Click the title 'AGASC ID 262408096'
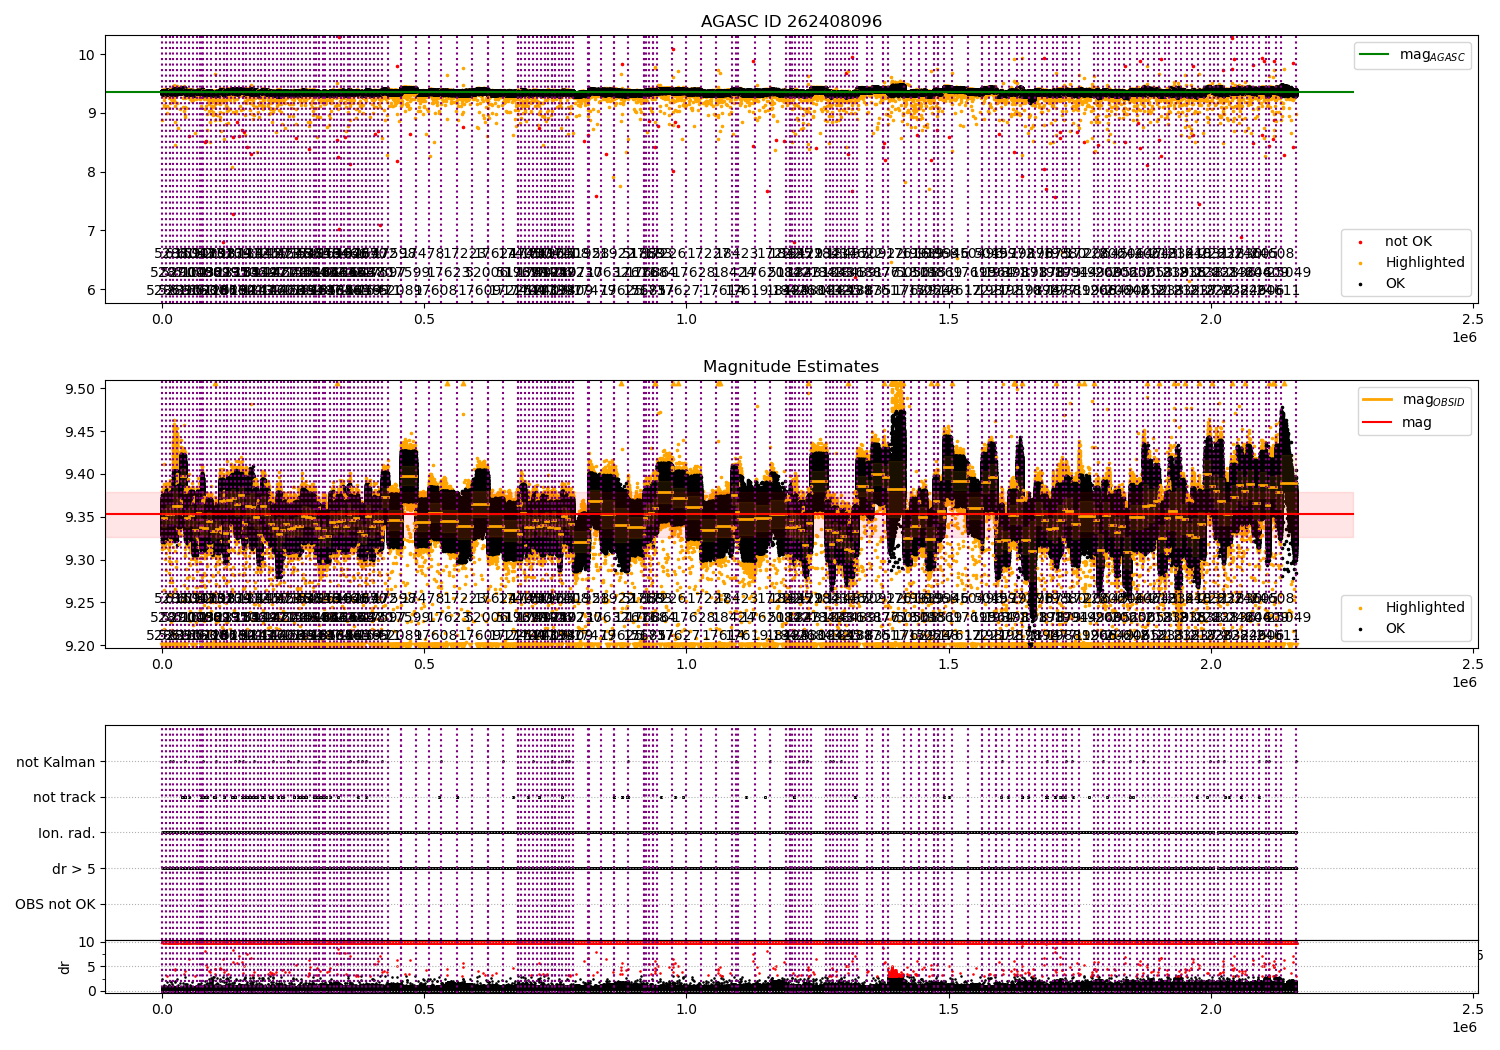This screenshot has height=1050, width=1500. click(x=791, y=22)
